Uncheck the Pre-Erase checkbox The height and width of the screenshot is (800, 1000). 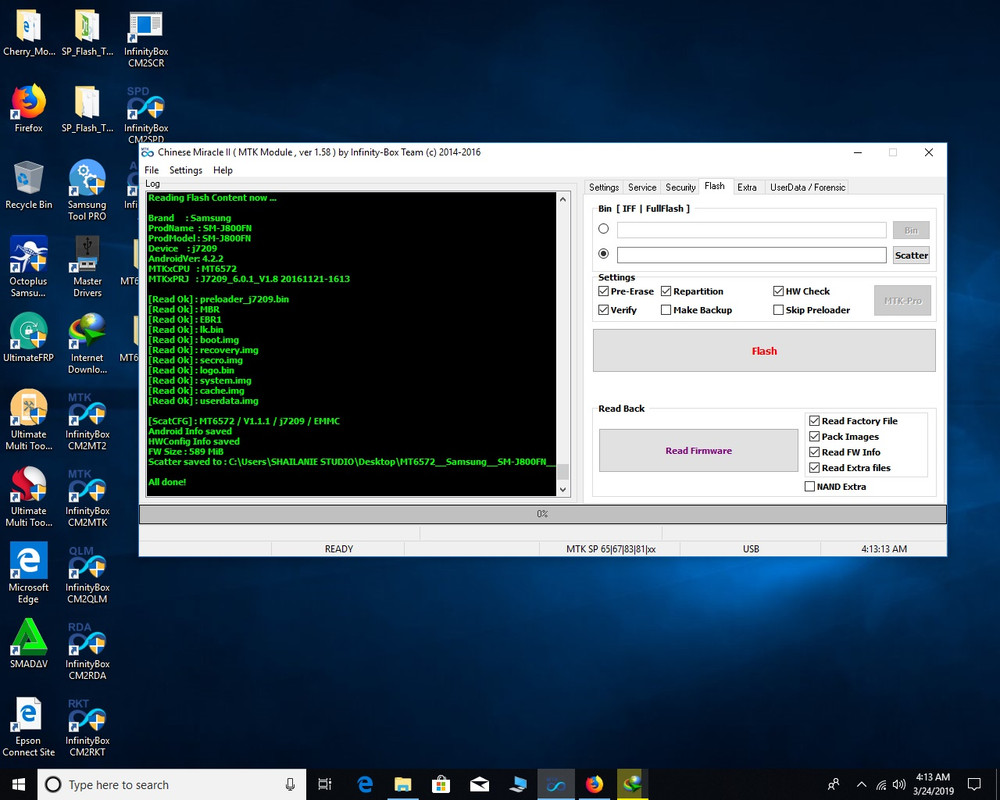[604, 291]
